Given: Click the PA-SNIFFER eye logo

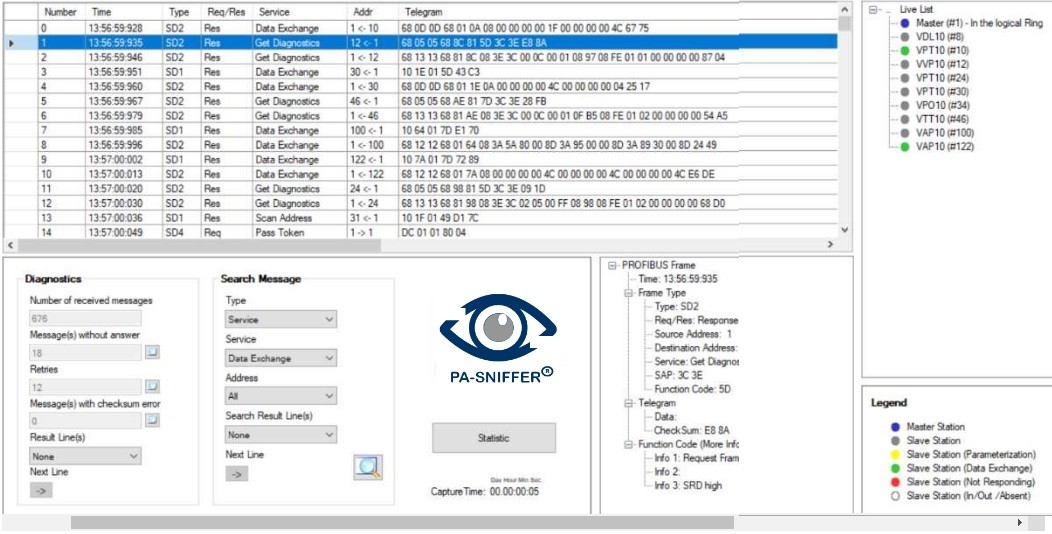Looking at the screenshot, I should (497, 334).
